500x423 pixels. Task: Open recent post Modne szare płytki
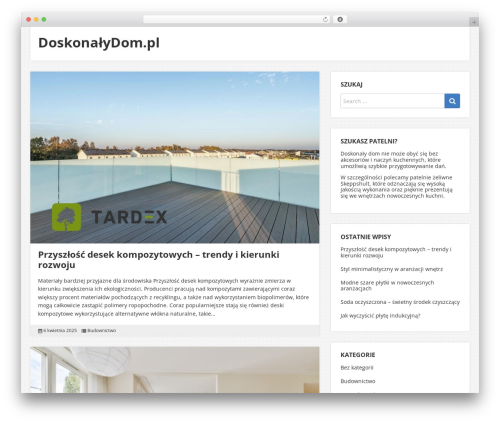[x=387, y=285]
